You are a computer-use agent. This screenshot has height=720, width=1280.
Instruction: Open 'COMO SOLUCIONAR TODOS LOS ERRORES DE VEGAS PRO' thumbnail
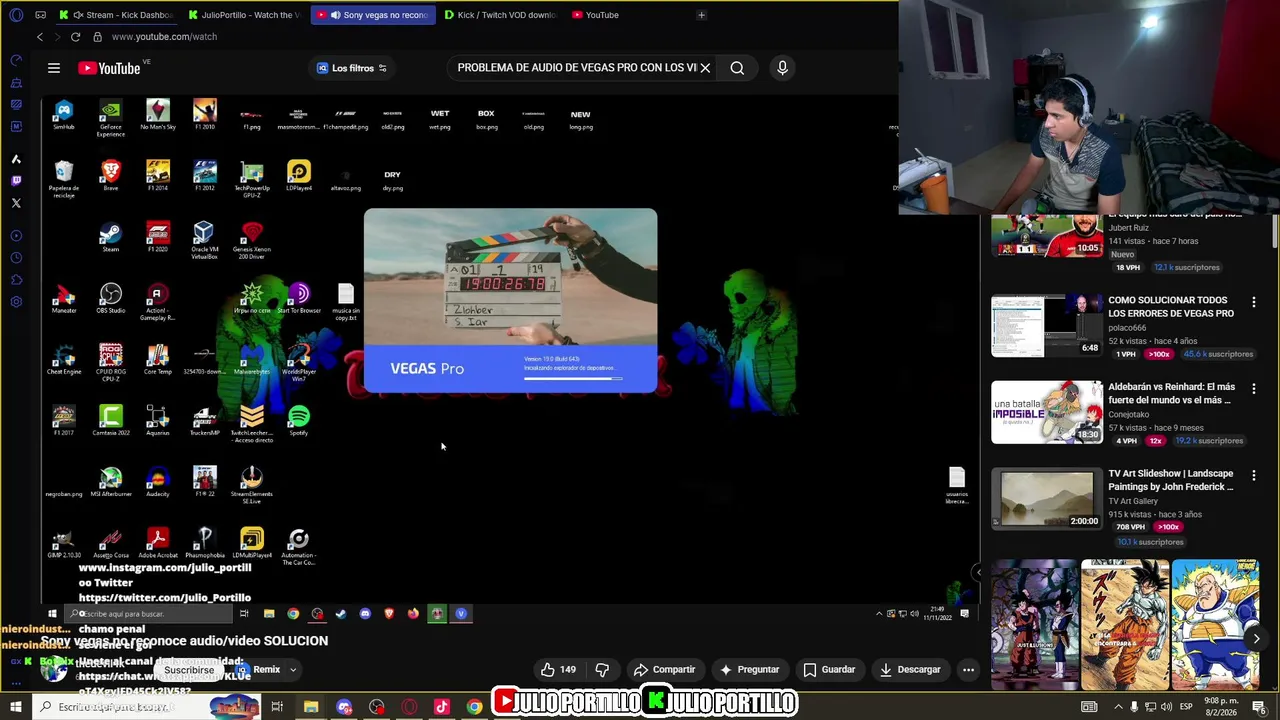pyautogui.click(x=1047, y=325)
